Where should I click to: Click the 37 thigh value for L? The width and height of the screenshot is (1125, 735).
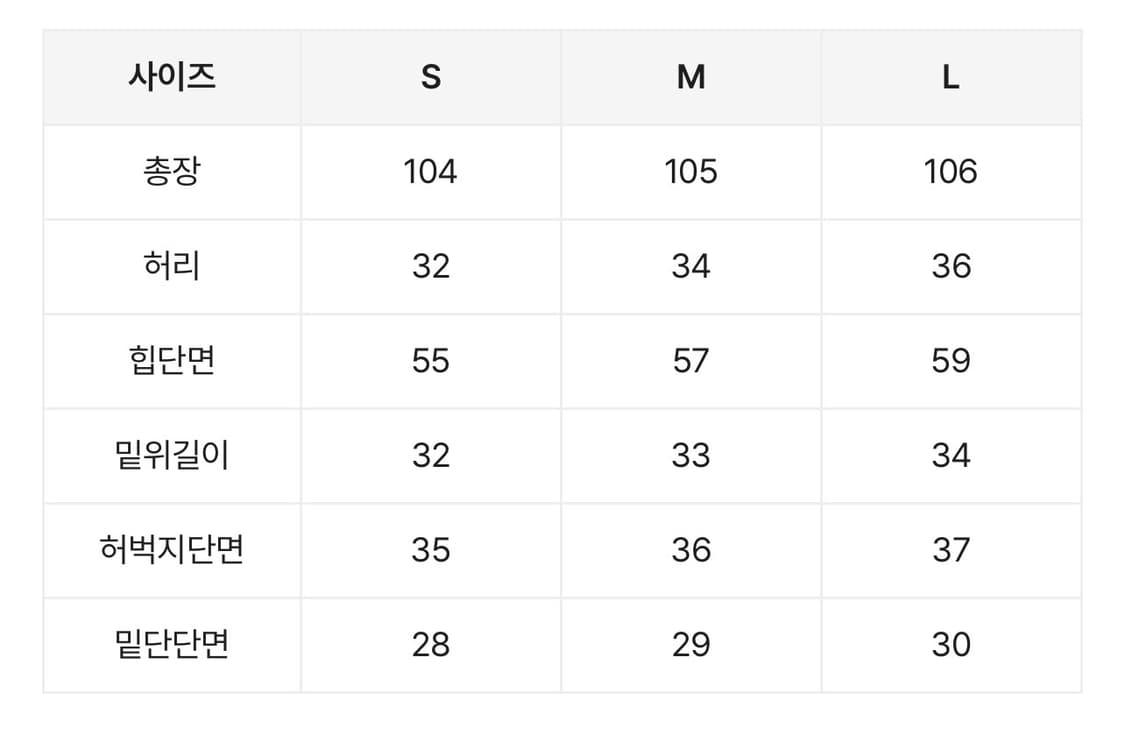click(x=951, y=550)
